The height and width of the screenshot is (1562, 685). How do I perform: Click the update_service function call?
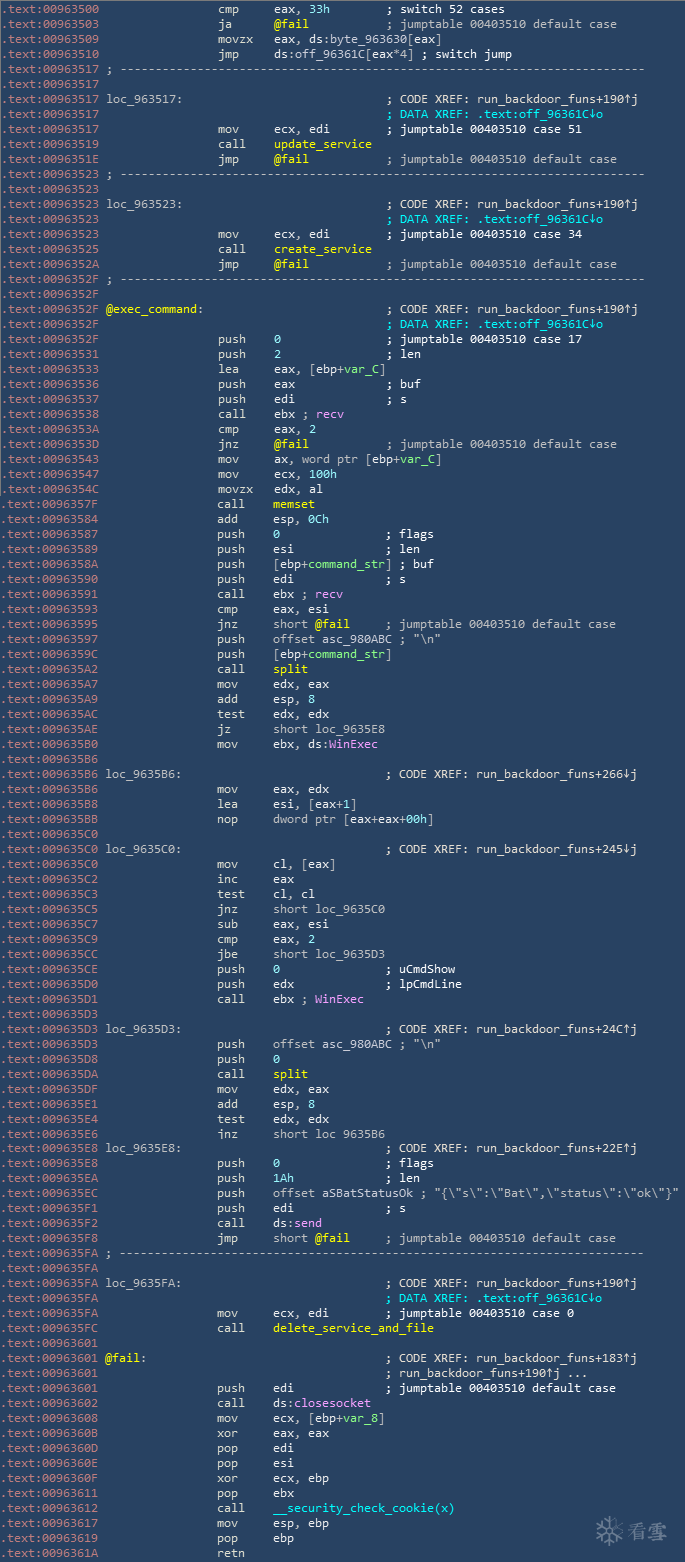point(322,144)
